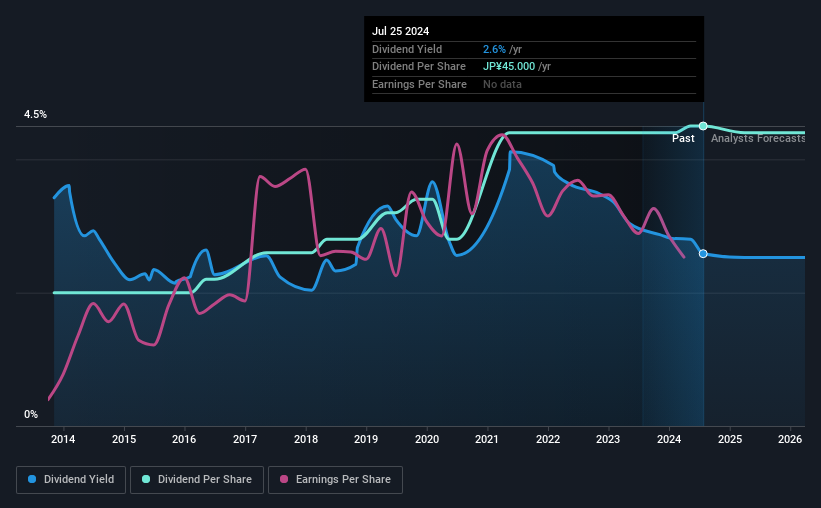This screenshot has width=821, height=508.
Task: Click the 2018 x-axis label
Action: click(x=306, y=439)
